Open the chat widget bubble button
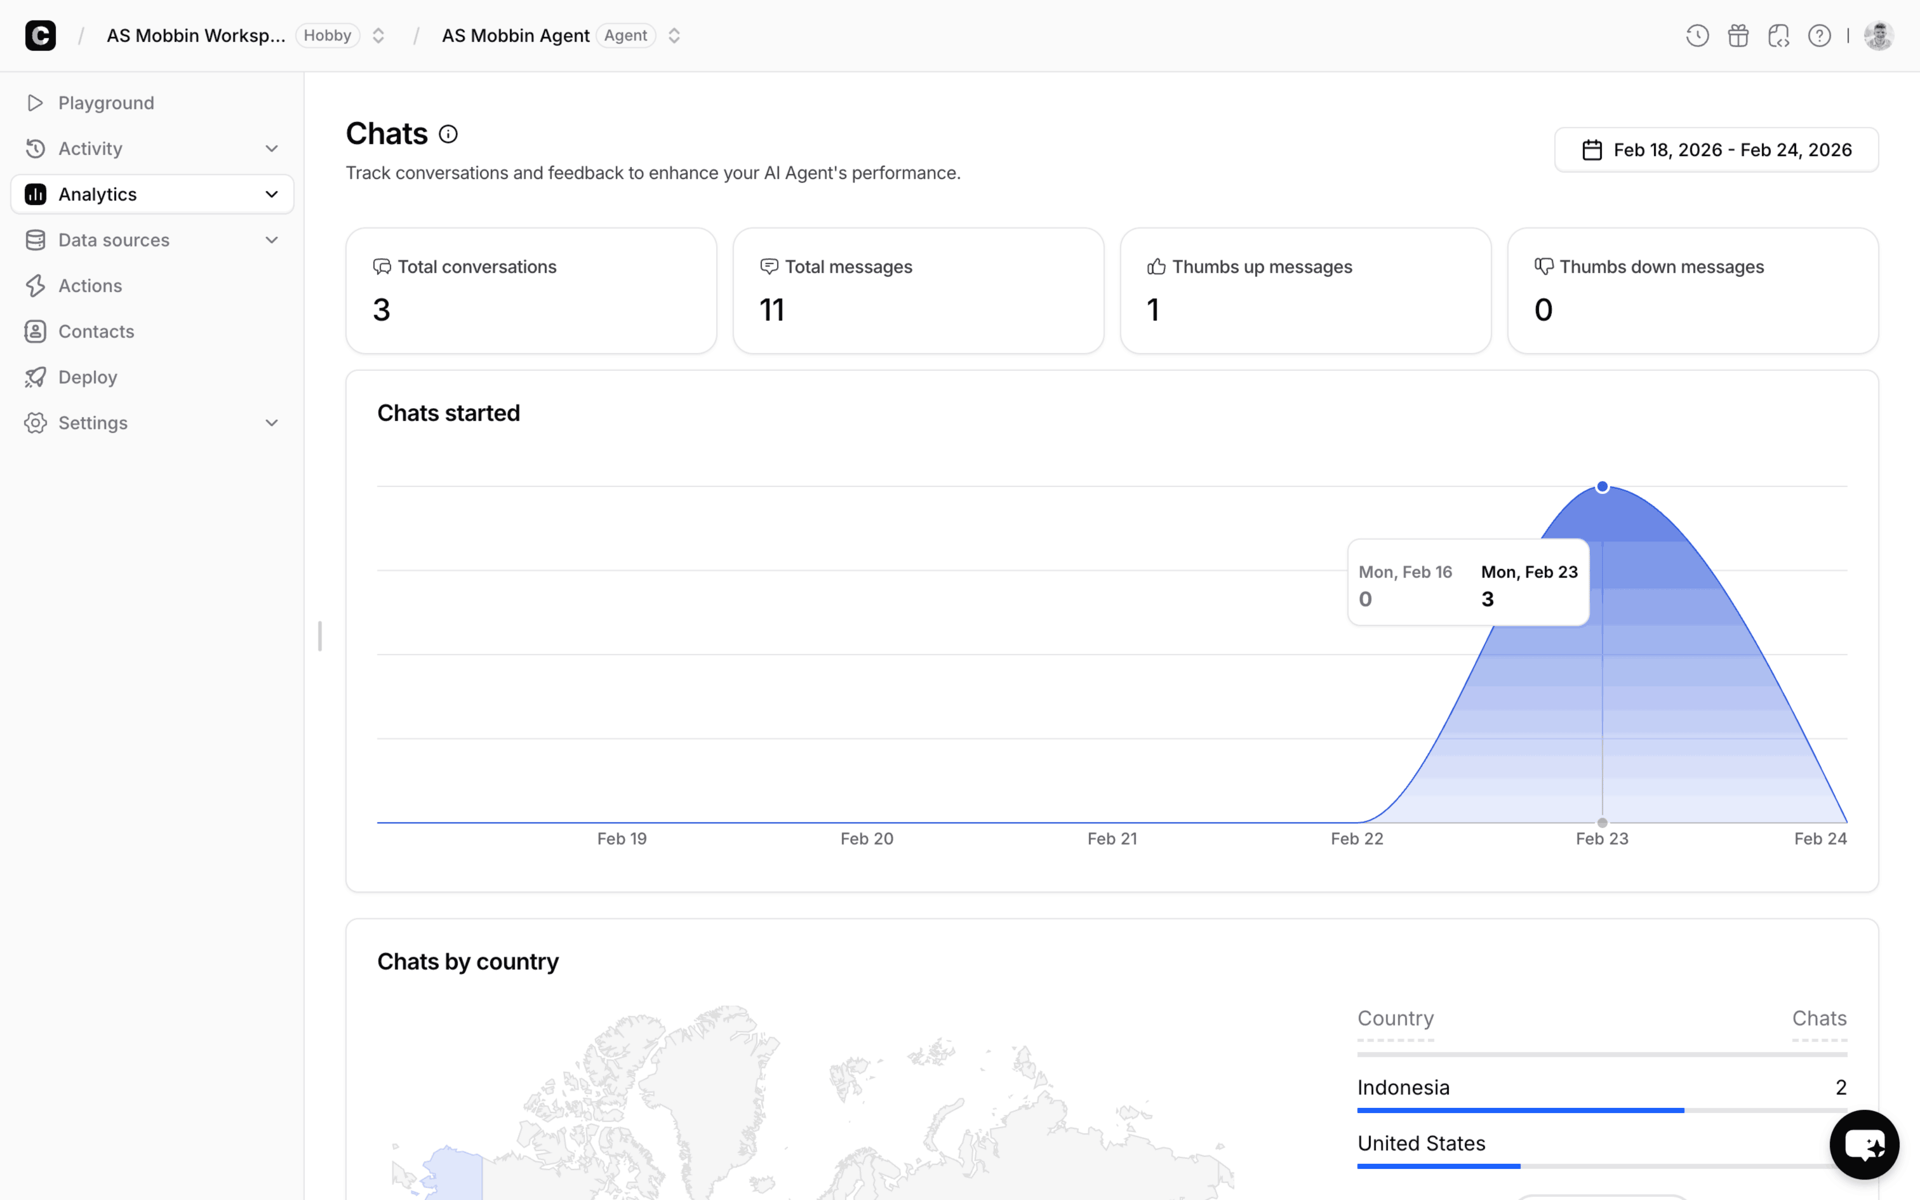Screen dimensions: 1920x1200 (x=1864, y=1144)
